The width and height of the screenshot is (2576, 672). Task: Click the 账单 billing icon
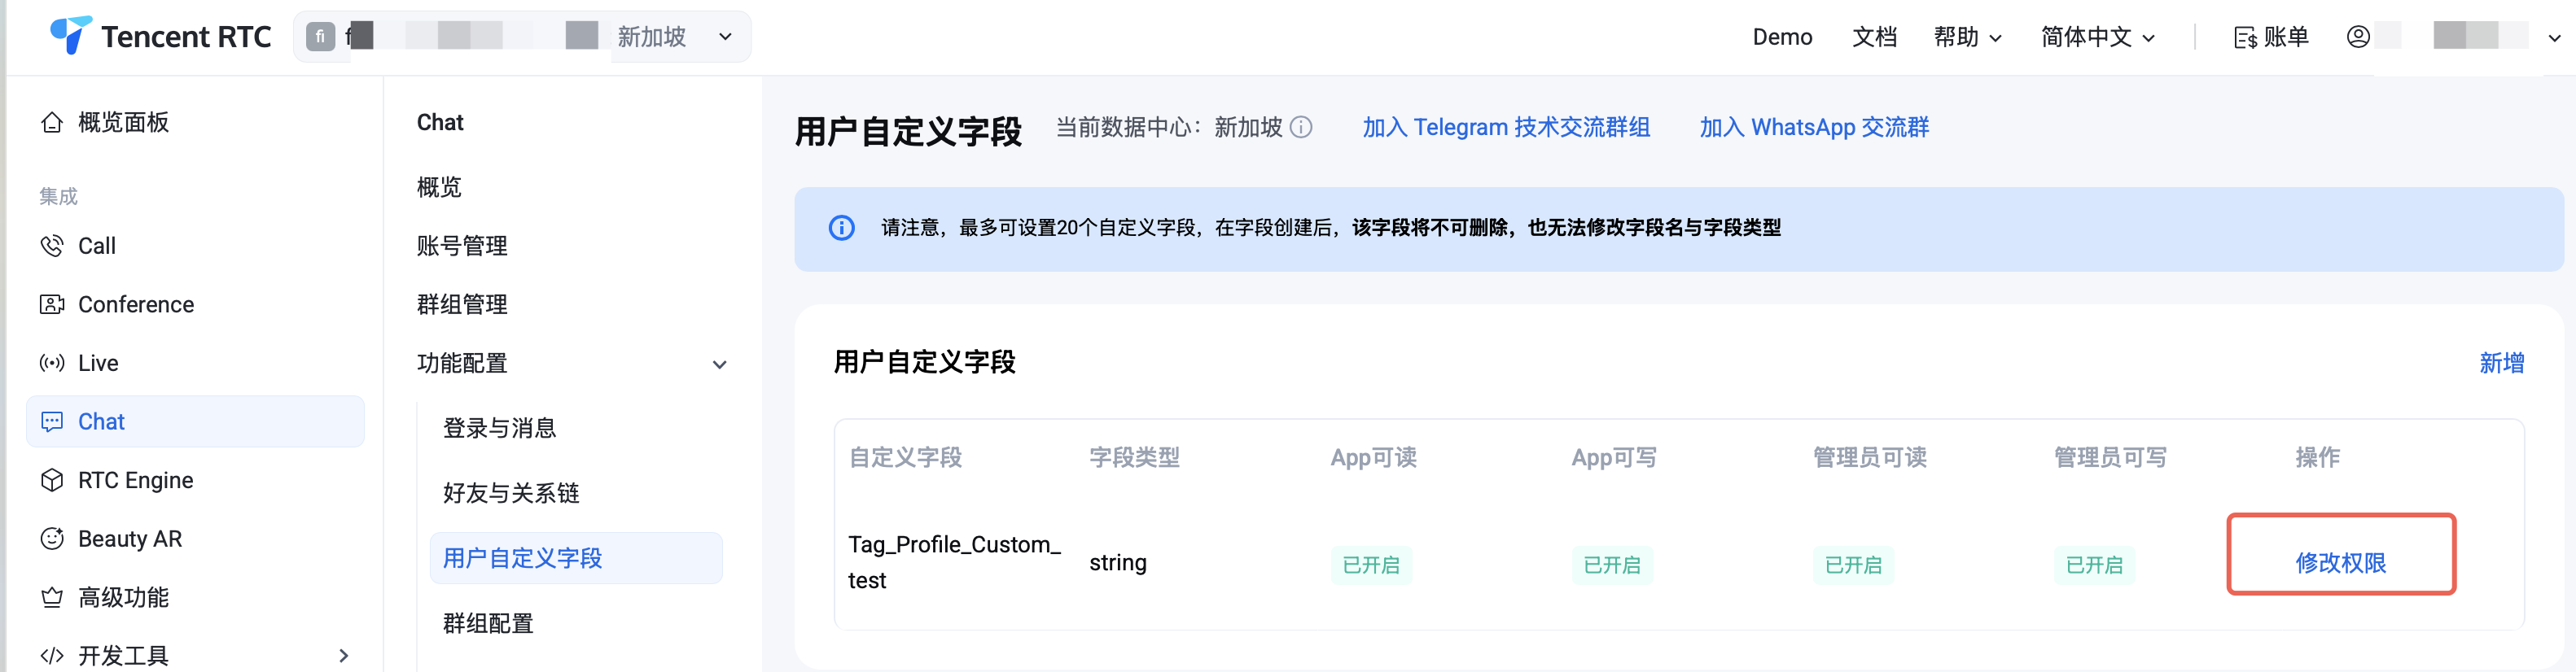point(2245,38)
